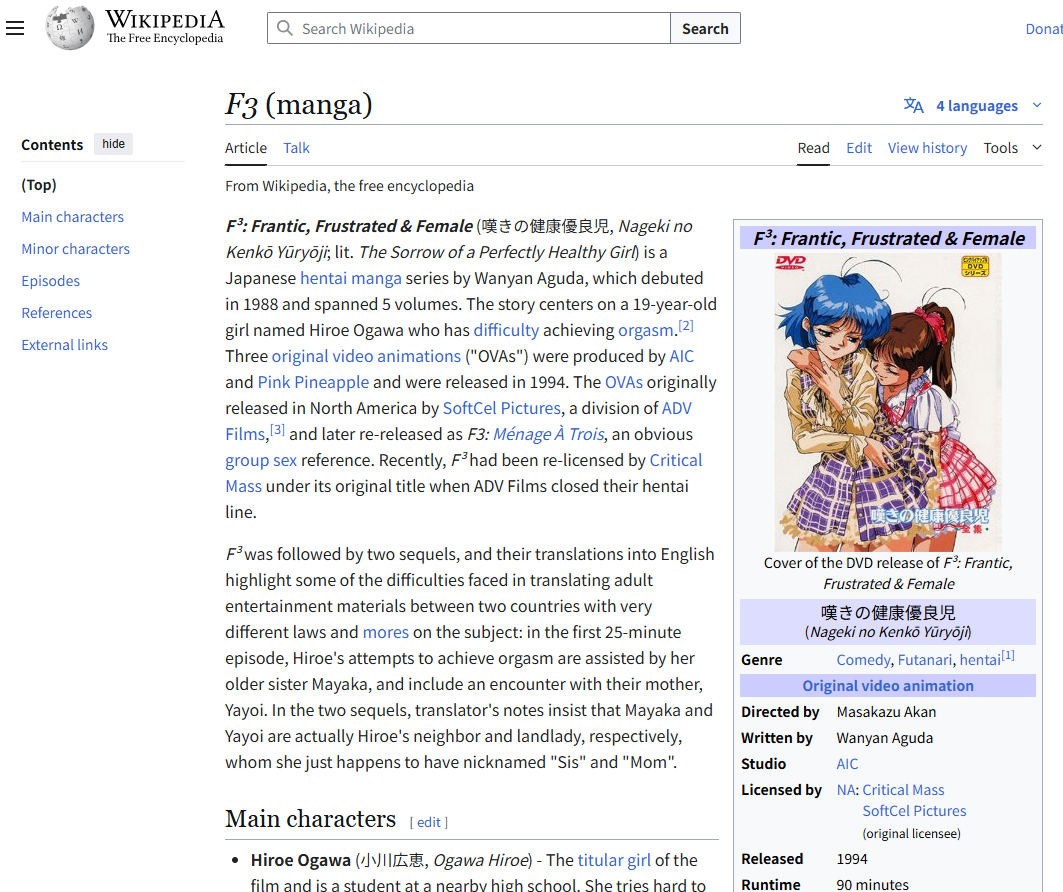
Task: Open the AIC studio link in infobox
Action: (x=847, y=764)
